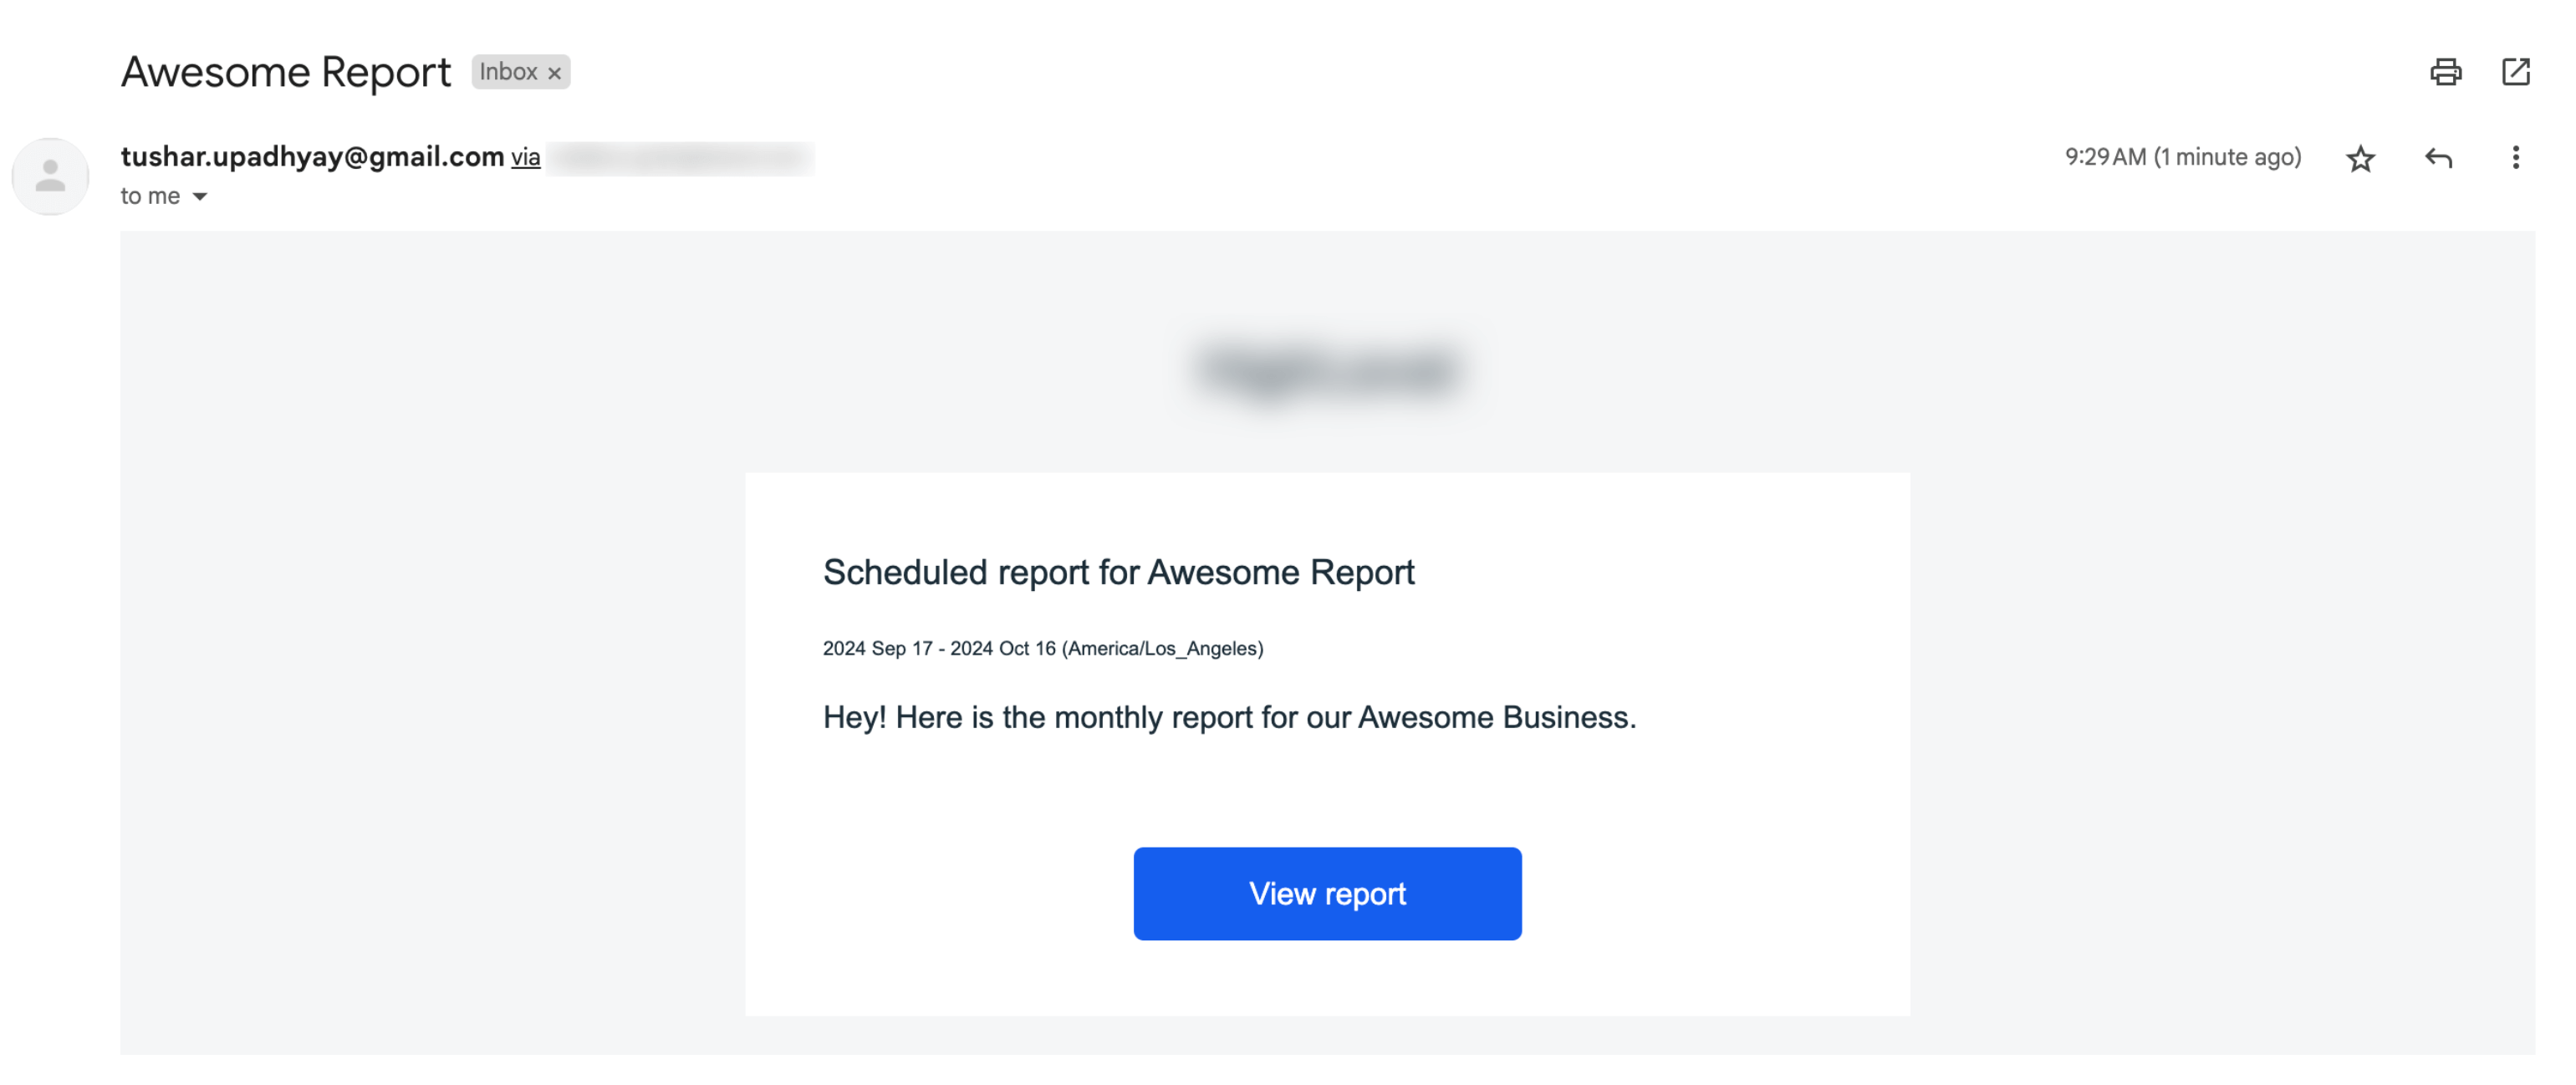Click the date range line 2024 Sep 17 - Oct 16

(x=1043, y=648)
